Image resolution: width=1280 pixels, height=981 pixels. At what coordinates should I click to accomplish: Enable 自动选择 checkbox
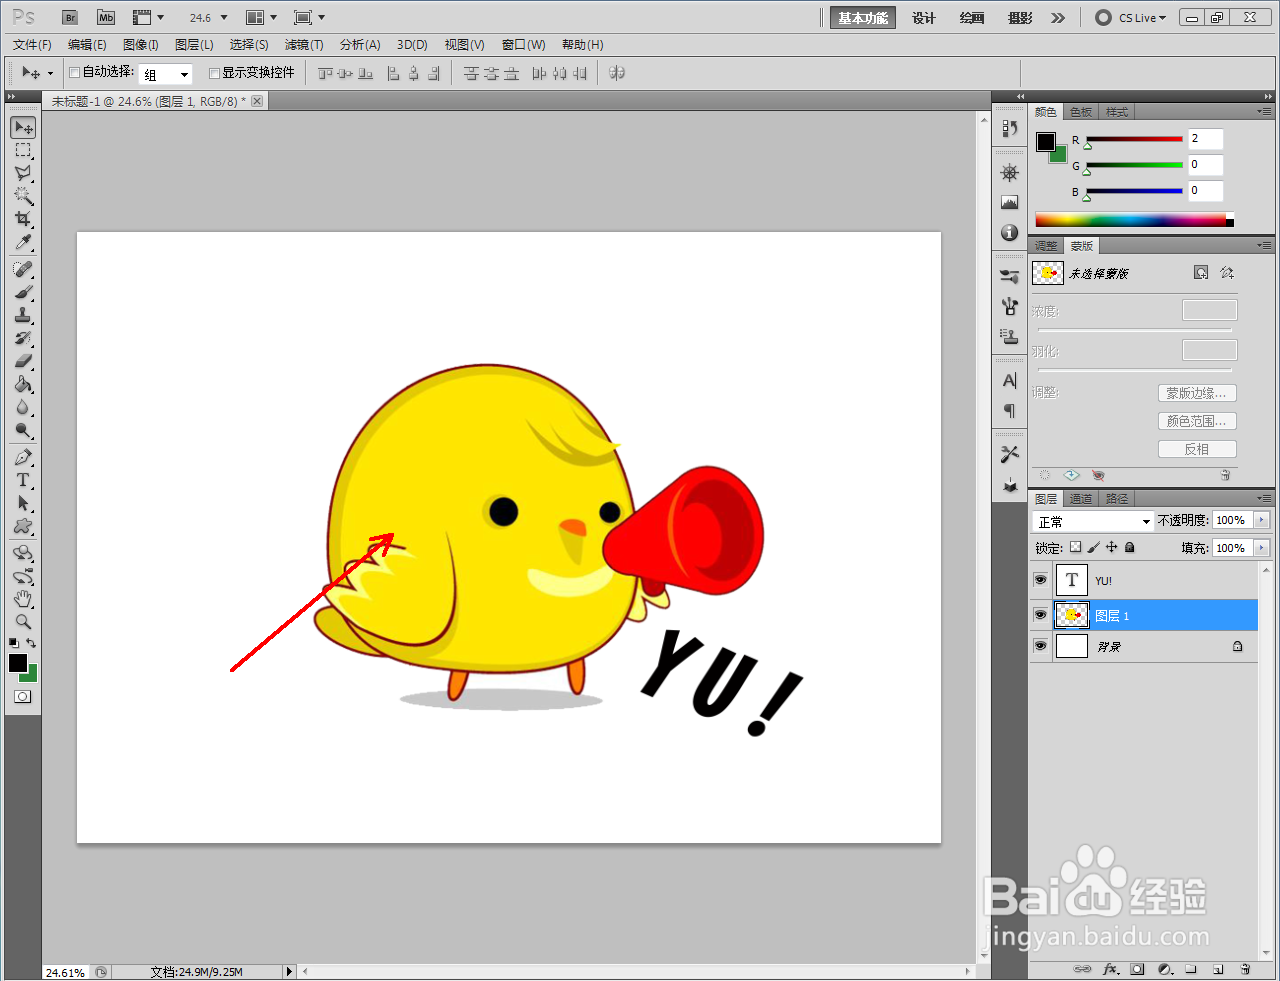pyautogui.click(x=74, y=73)
